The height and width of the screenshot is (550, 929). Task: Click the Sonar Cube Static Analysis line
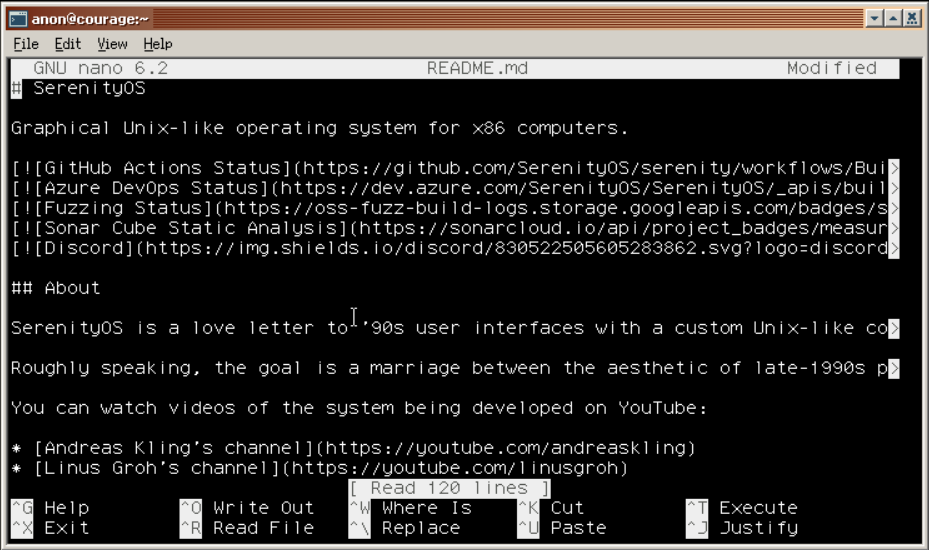(x=454, y=228)
